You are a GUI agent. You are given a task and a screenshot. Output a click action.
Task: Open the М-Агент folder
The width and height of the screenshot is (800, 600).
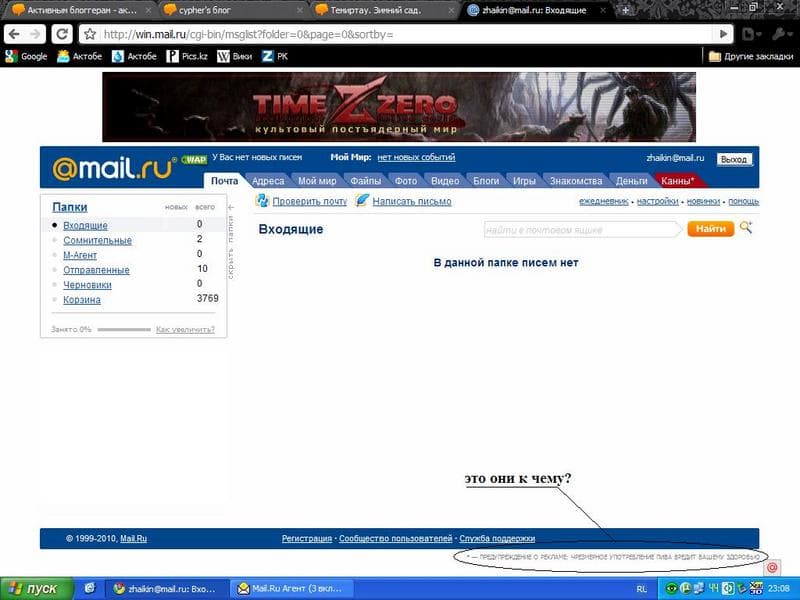tap(80, 255)
